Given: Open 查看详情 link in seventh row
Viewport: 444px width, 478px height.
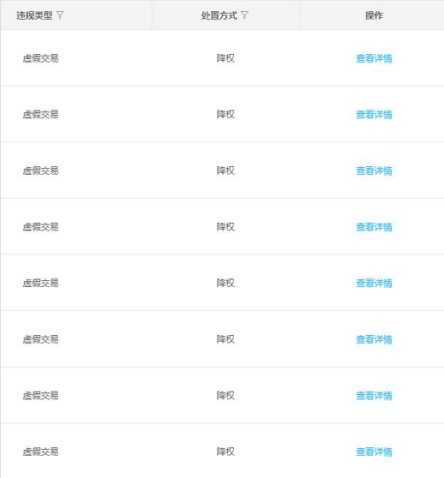Looking at the screenshot, I should point(374,396).
